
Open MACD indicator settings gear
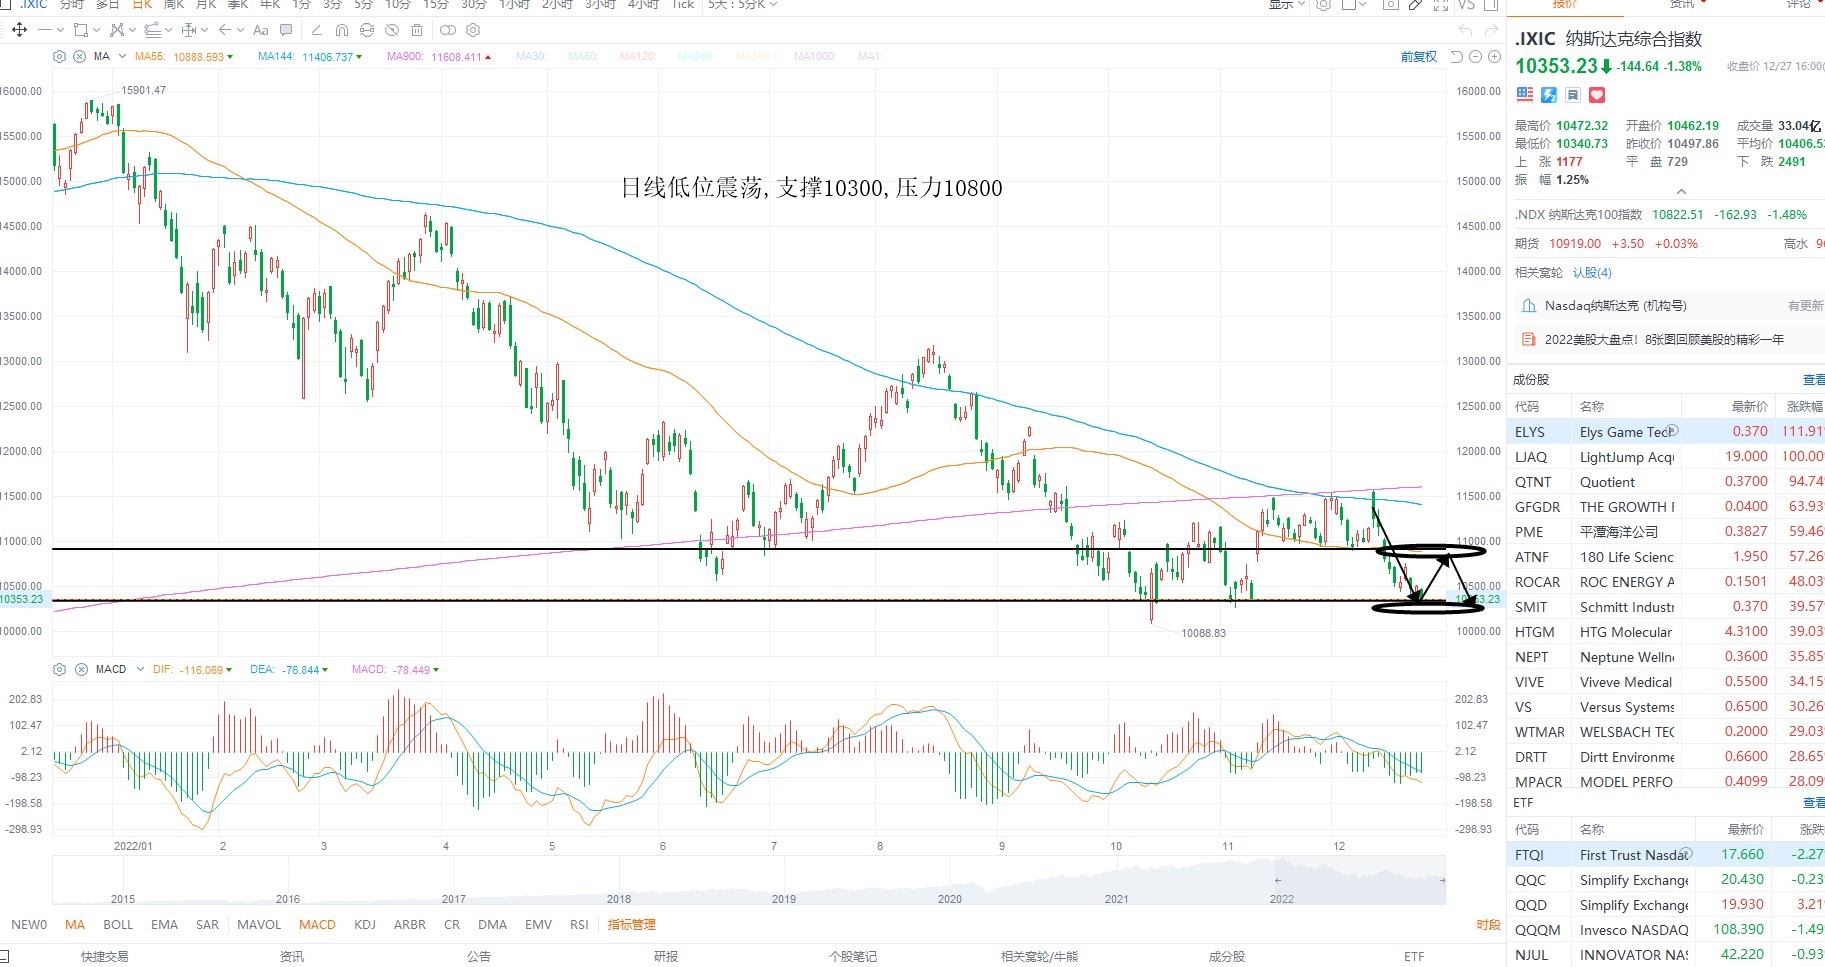[x=59, y=669]
